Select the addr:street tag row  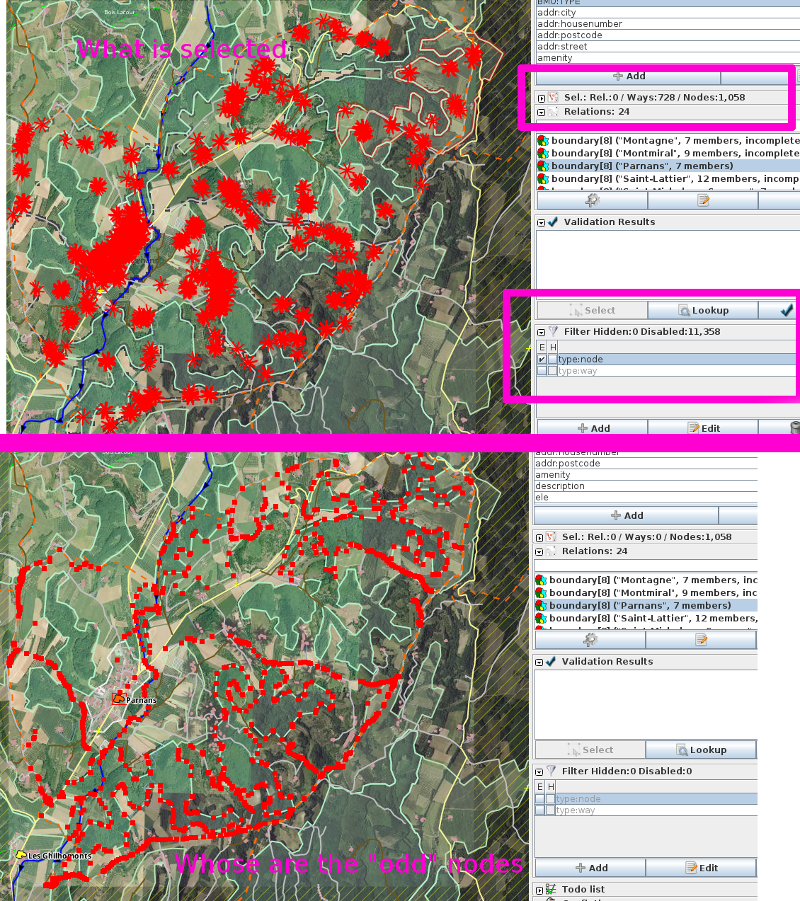[668, 47]
